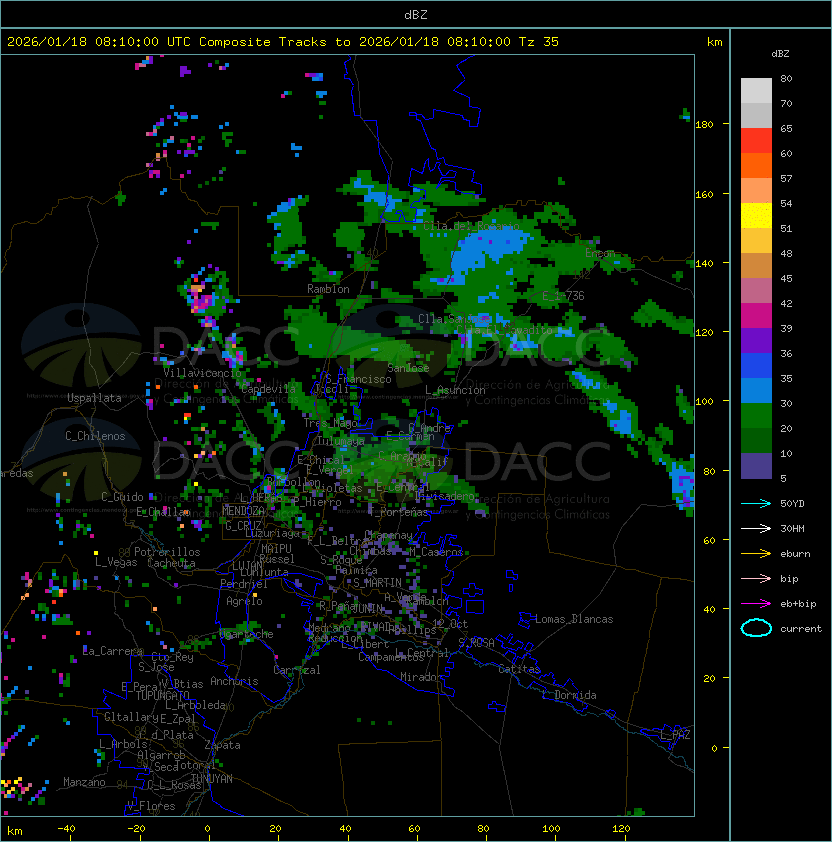Screen dimensions: 832x842
Task: Click the yellow eburn arrow icon
Action: click(756, 554)
